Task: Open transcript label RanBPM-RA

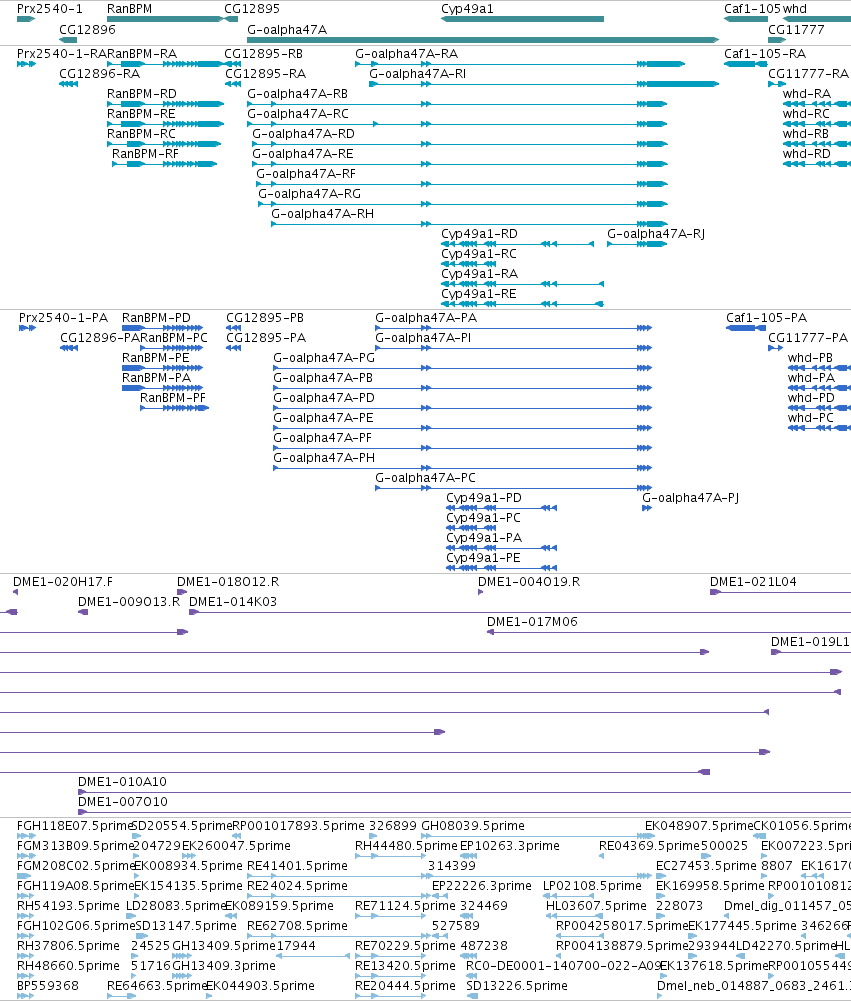Action: (142, 54)
